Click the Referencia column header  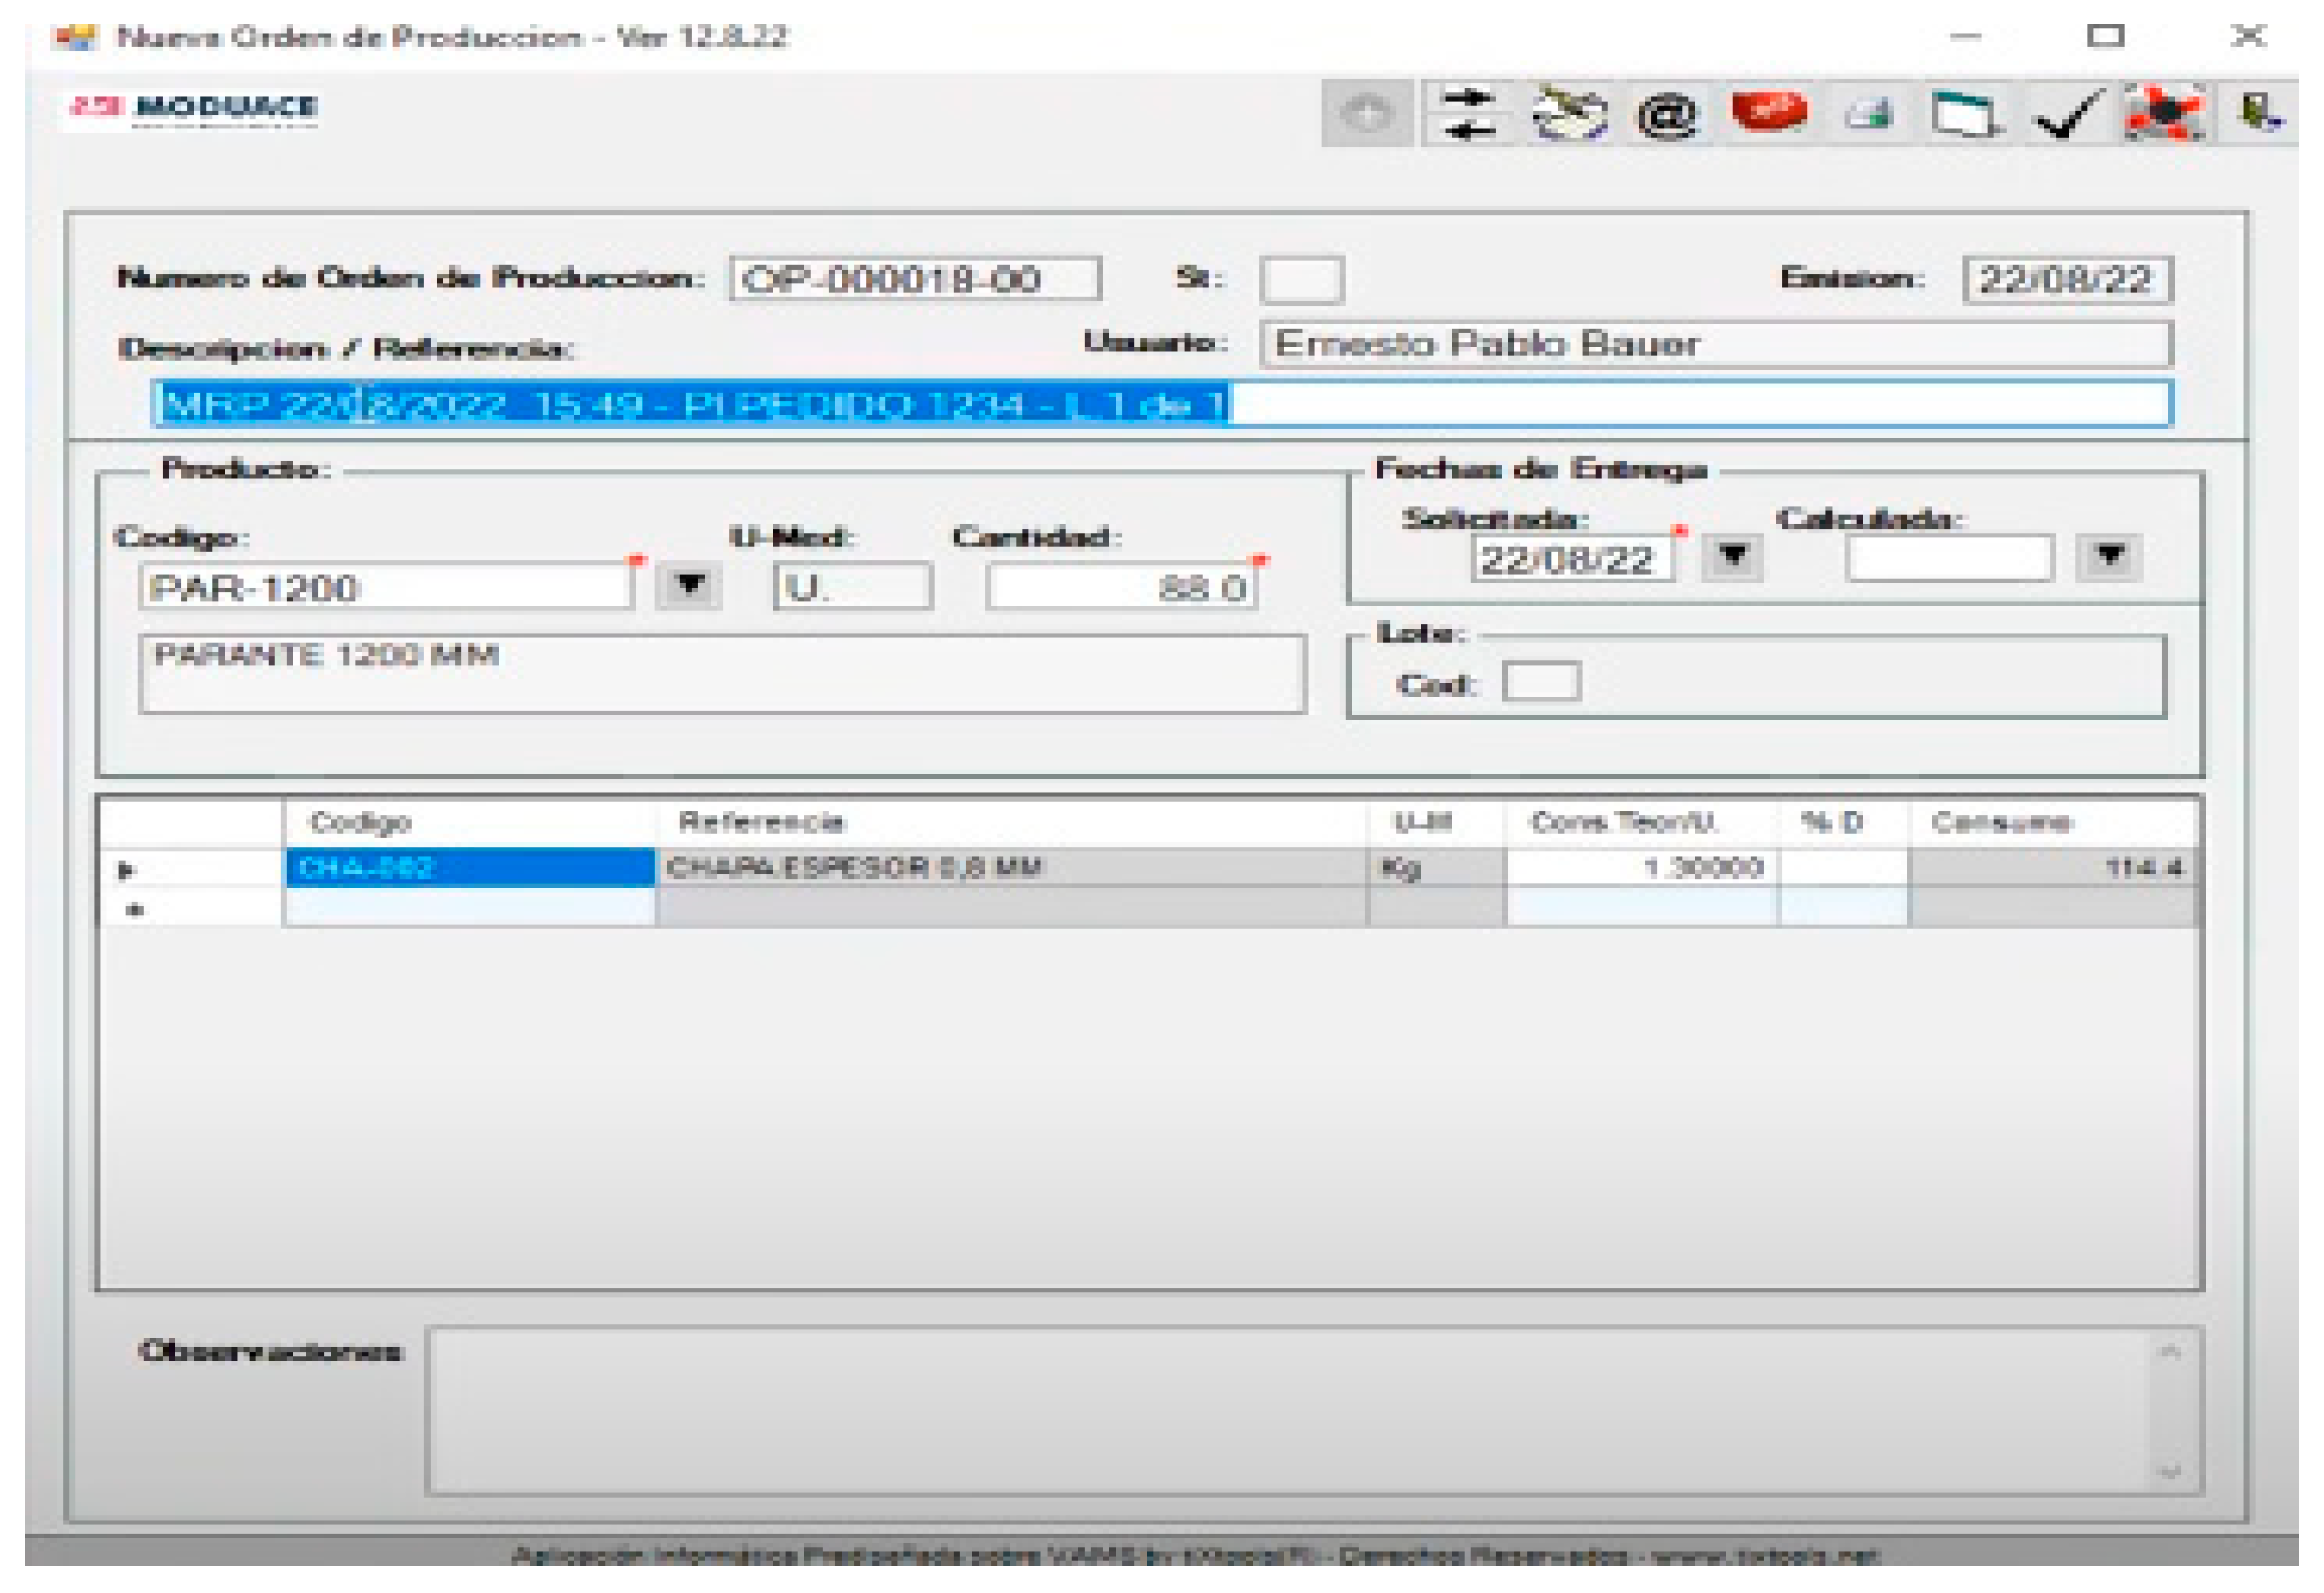pyautogui.click(x=1011, y=822)
